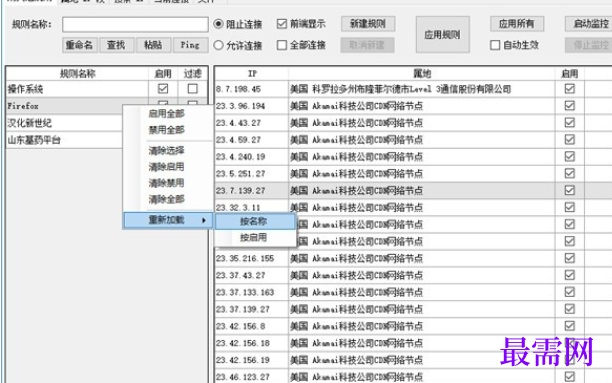
Task: Choose 按名称 in the submenu
Action: (255, 221)
